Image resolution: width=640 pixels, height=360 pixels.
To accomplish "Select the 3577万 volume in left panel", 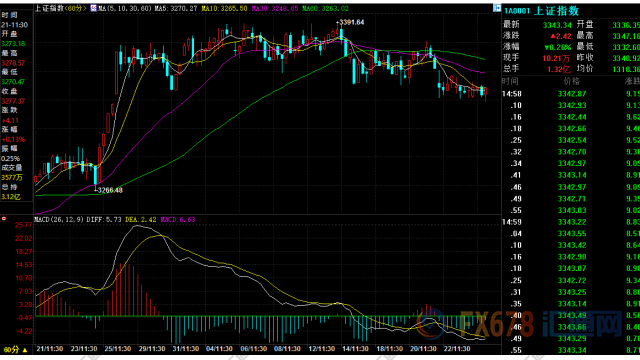I will tap(12, 178).
